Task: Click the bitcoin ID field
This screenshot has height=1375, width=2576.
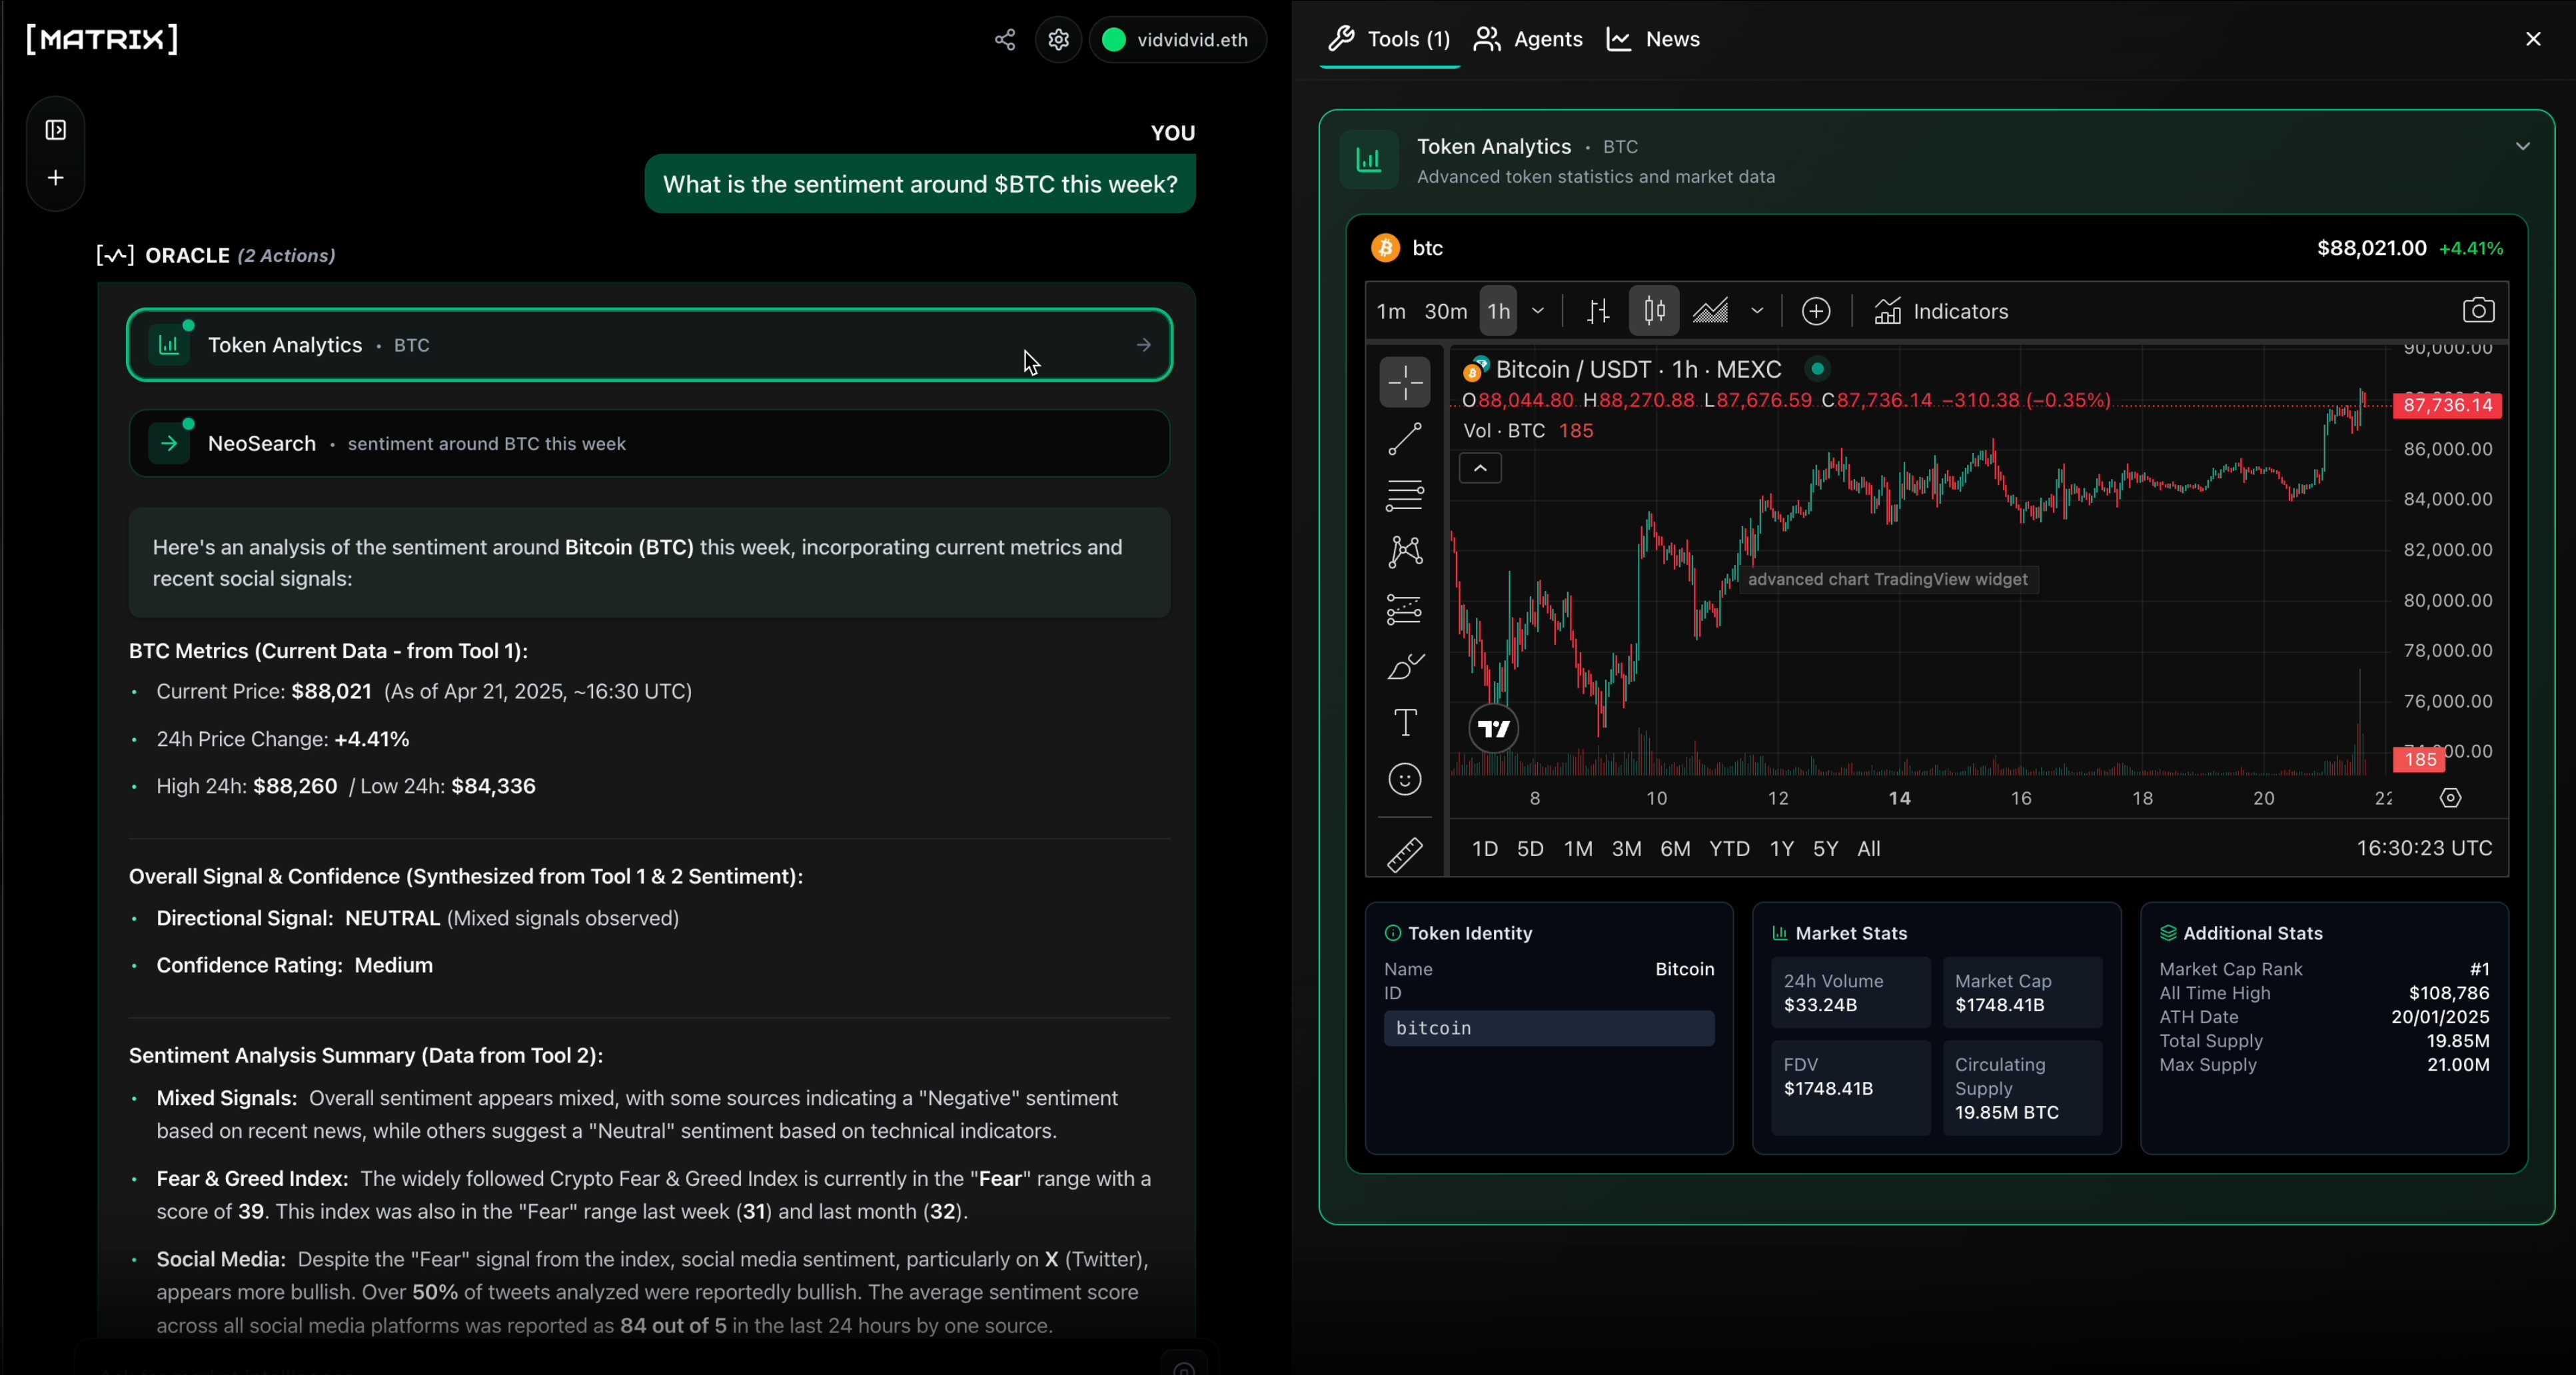Action: (1549, 1028)
